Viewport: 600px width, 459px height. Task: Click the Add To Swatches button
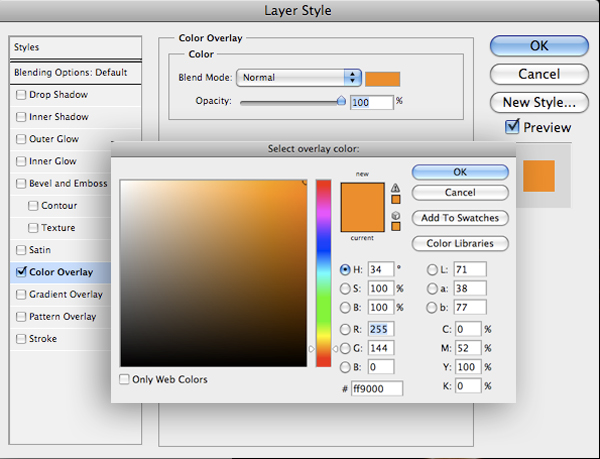[x=460, y=218]
